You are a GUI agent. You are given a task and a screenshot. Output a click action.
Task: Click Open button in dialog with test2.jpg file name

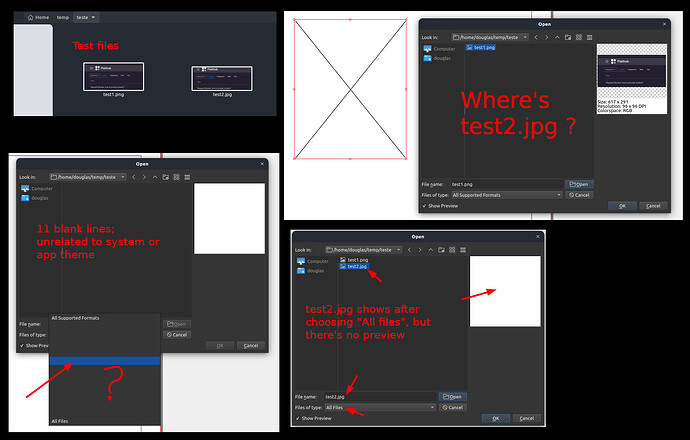click(x=453, y=397)
